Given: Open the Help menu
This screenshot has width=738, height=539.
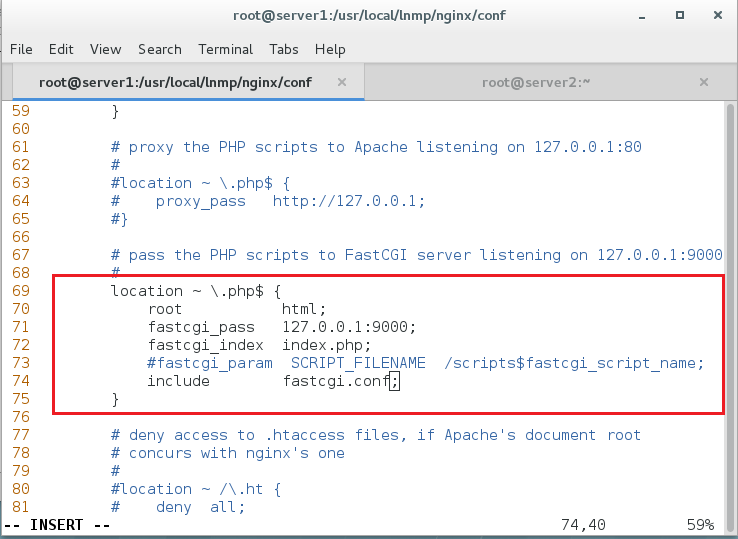Looking at the screenshot, I should (330, 49).
